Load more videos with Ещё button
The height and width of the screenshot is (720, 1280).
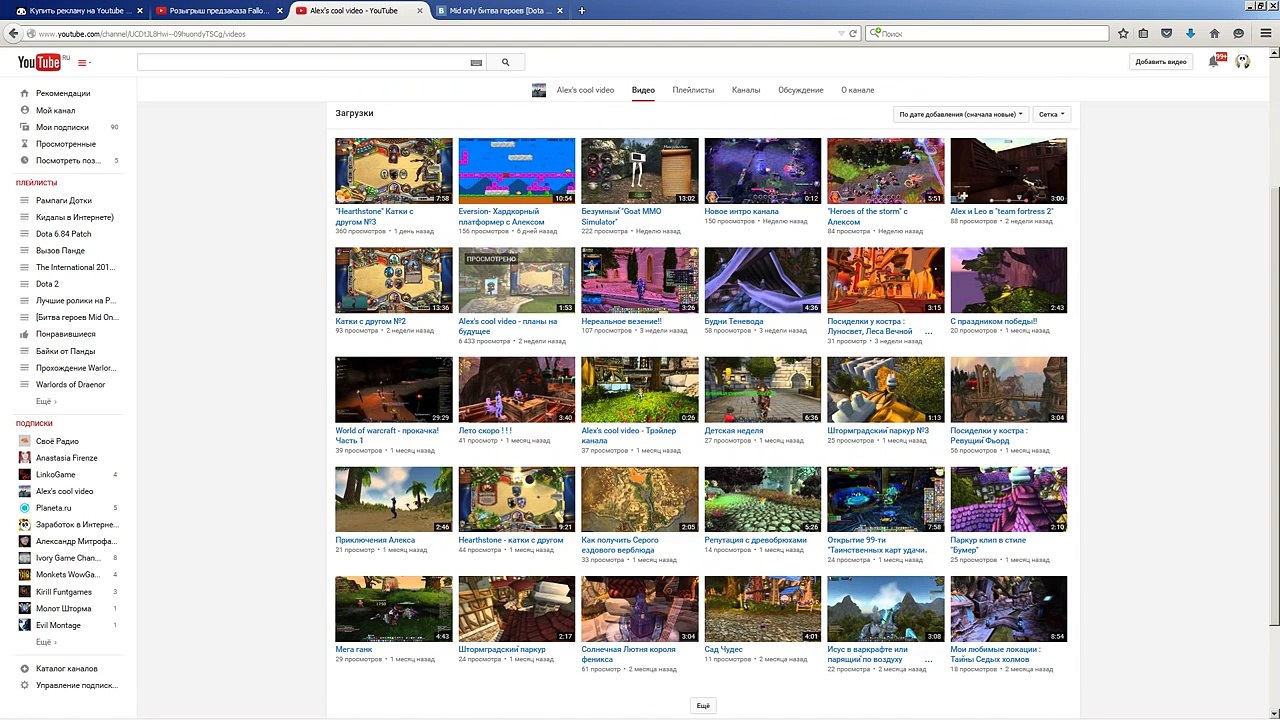coord(703,706)
